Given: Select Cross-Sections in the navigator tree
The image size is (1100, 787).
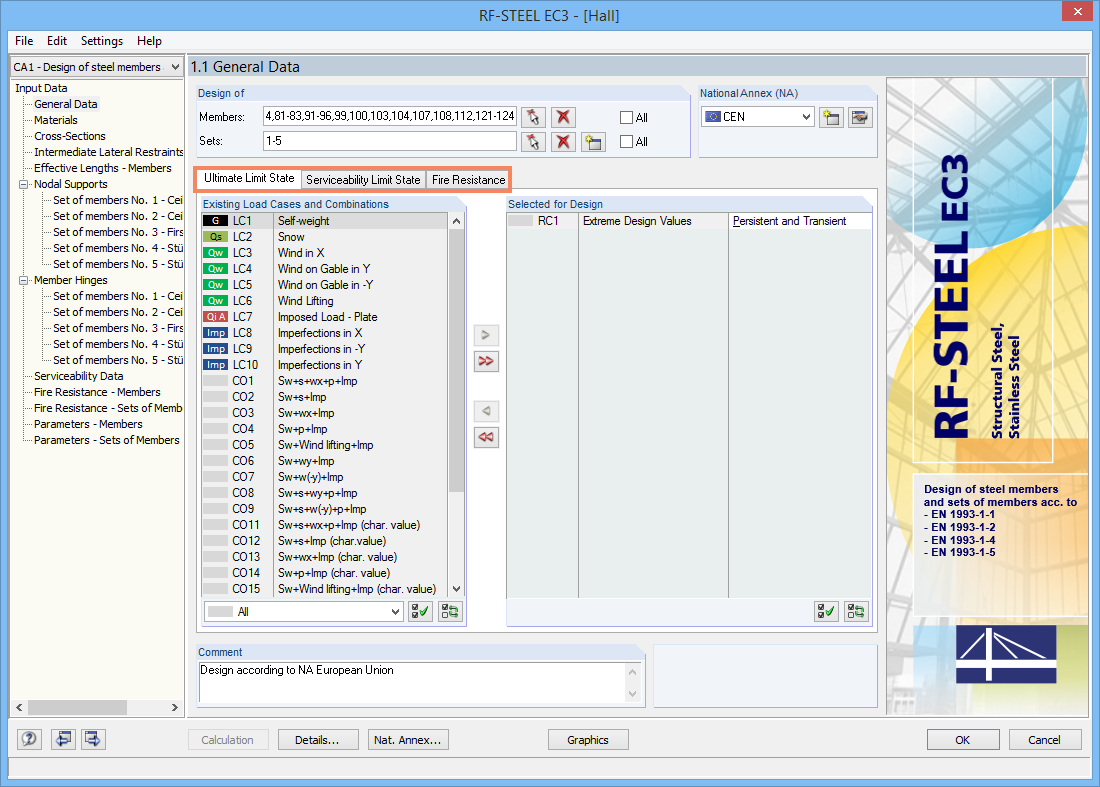Looking at the screenshot, I should [x=69, y=137].
